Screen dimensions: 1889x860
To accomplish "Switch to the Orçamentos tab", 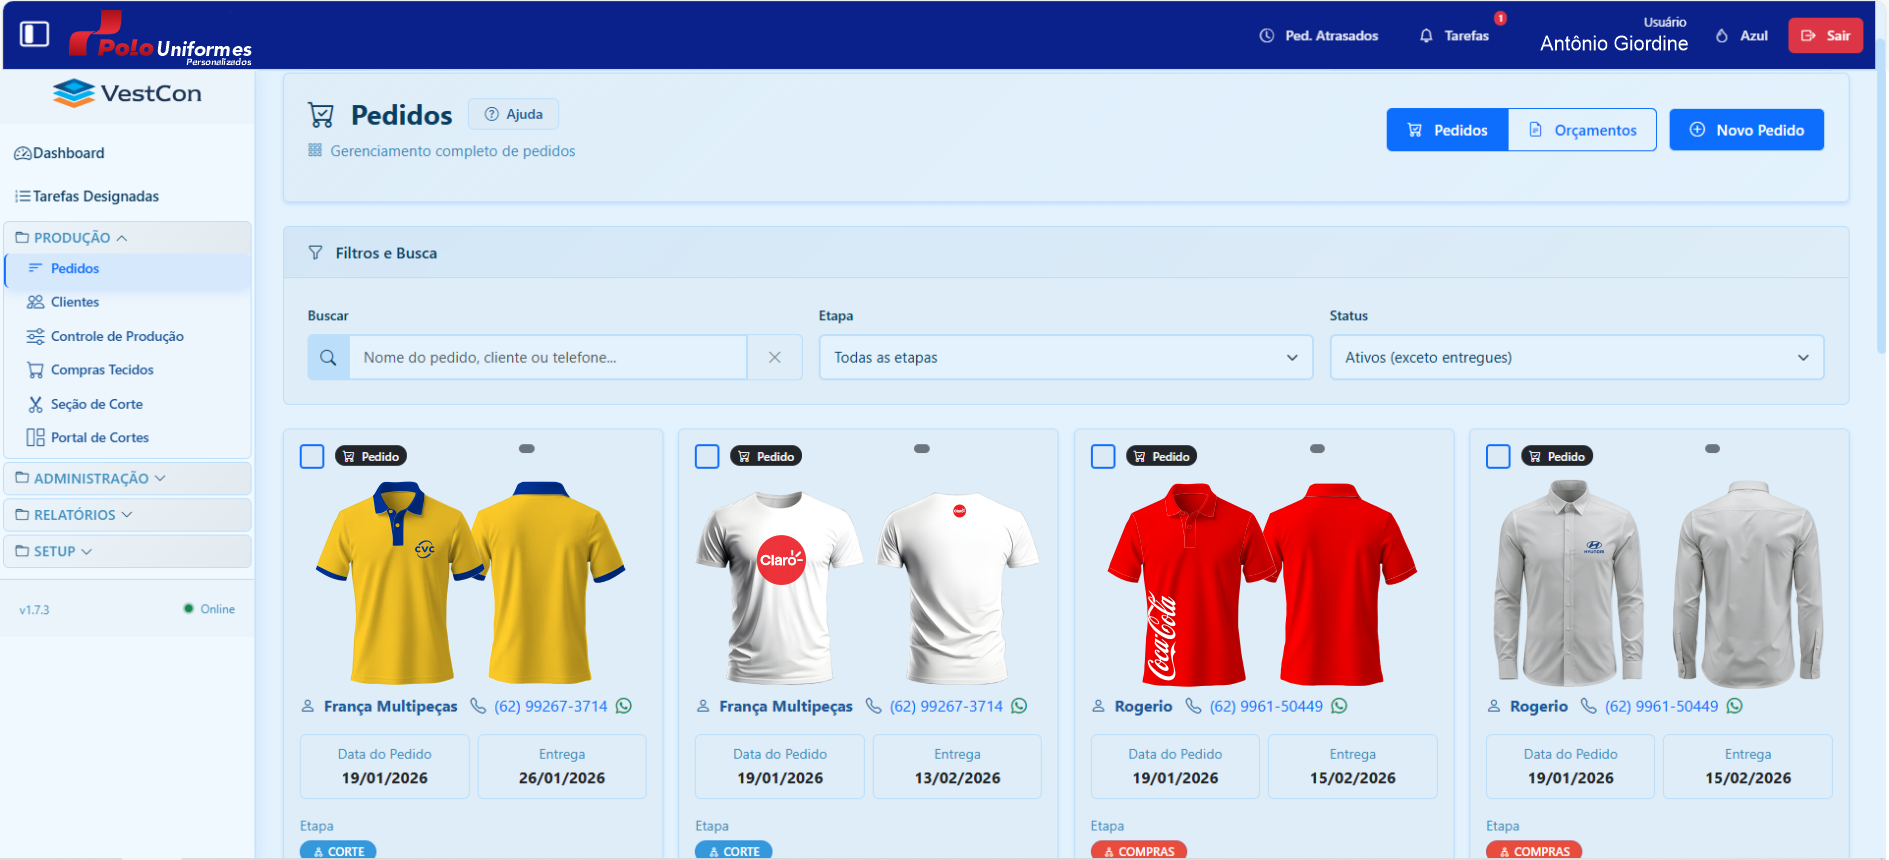I will click(1582, 130).
